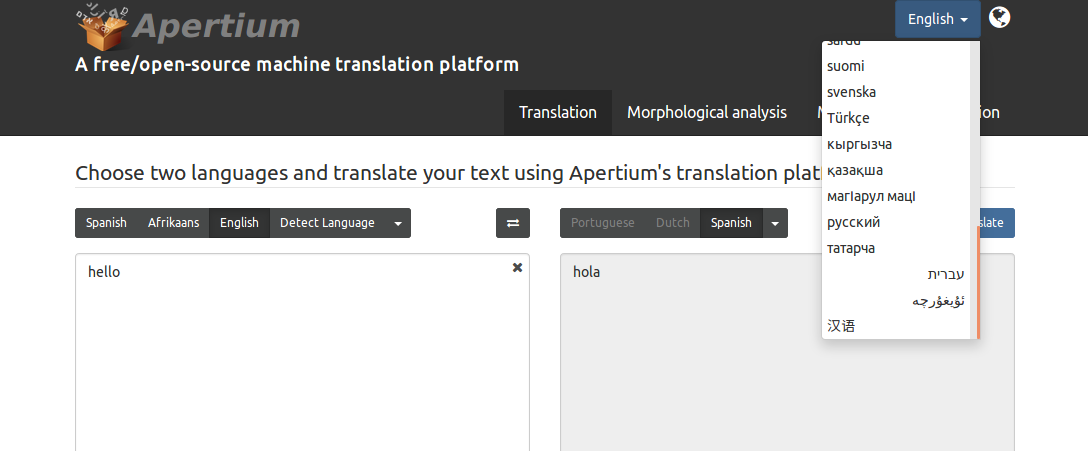This screenshot has height=451, width=1088.
Task: Pick кыргызча from the language menu
Action: tap(896, 144)
